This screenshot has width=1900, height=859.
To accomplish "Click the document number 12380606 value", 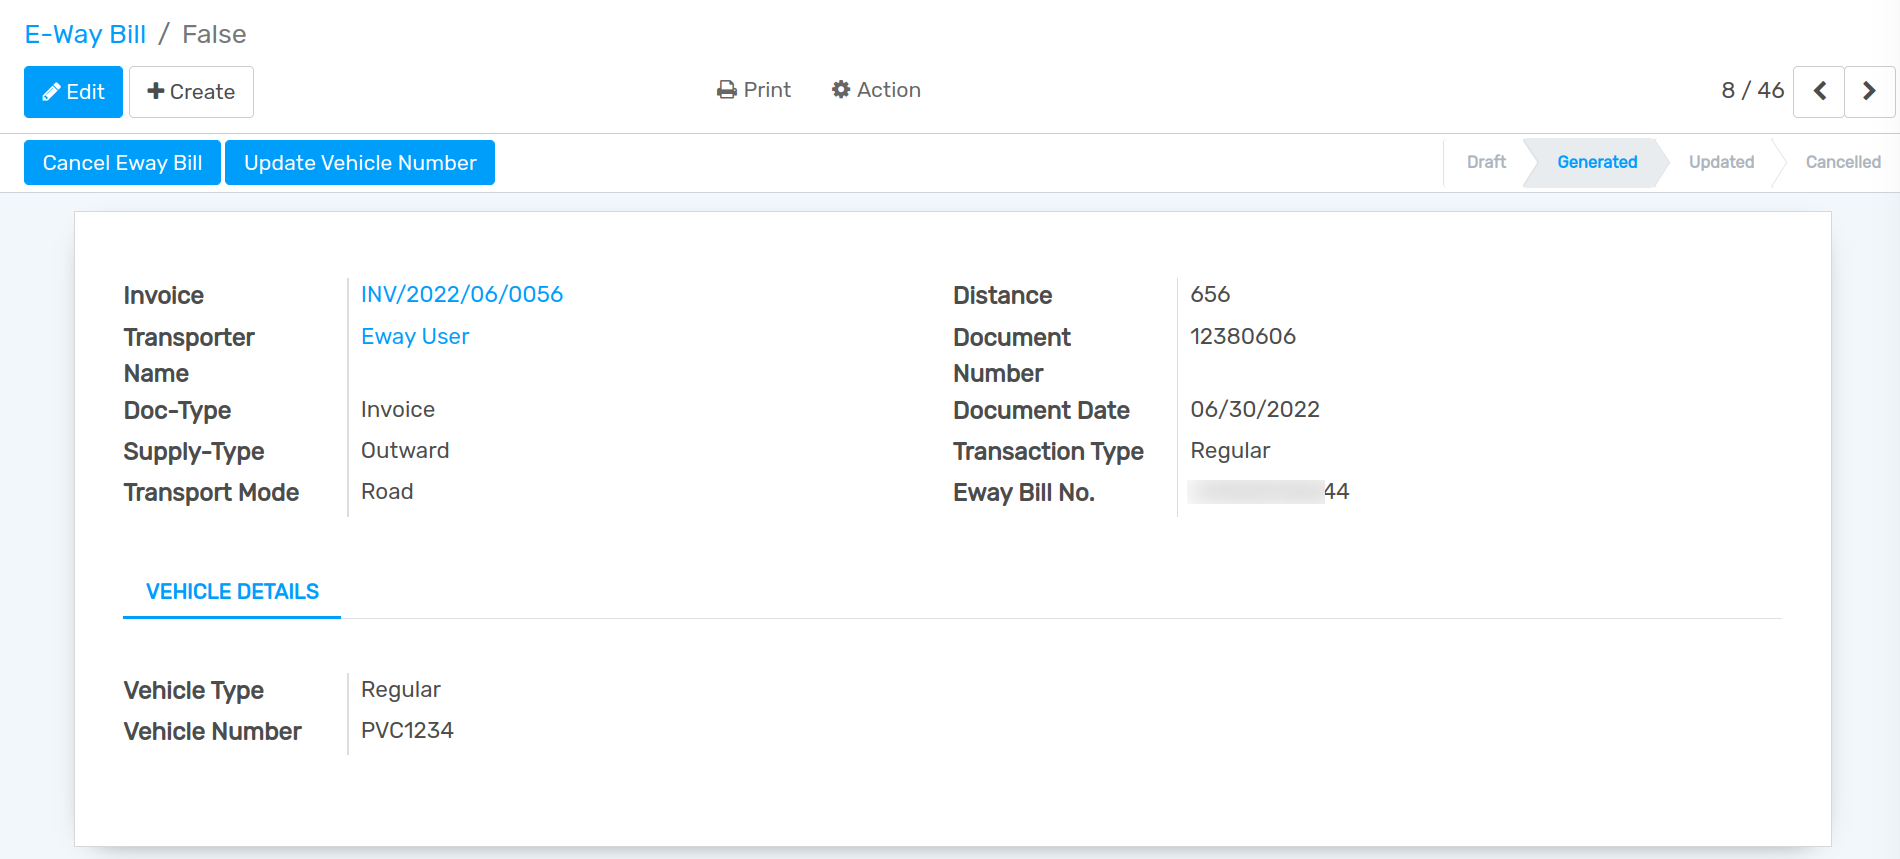I will 1243,336.
